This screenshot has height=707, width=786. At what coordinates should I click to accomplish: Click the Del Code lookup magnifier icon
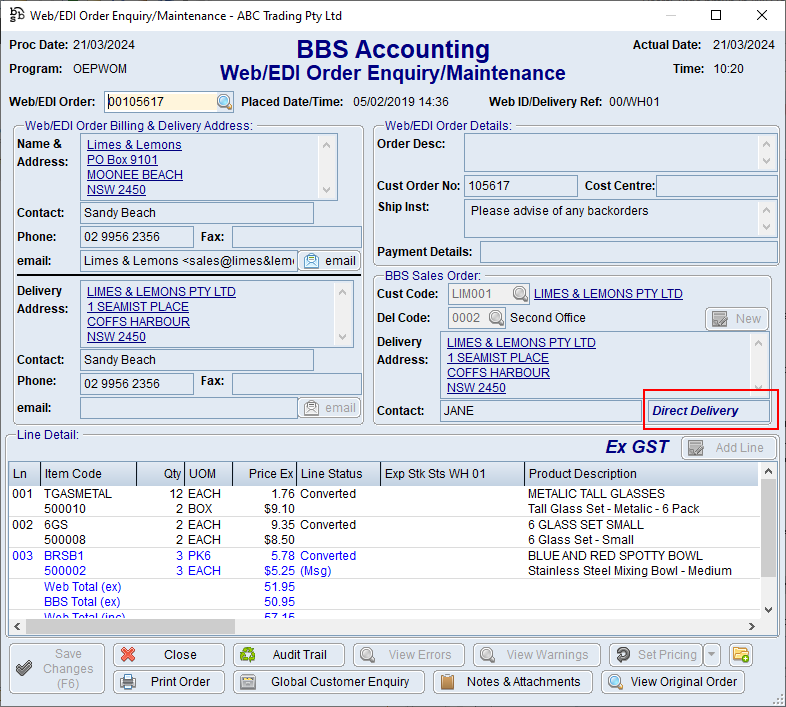click(497, 318)
